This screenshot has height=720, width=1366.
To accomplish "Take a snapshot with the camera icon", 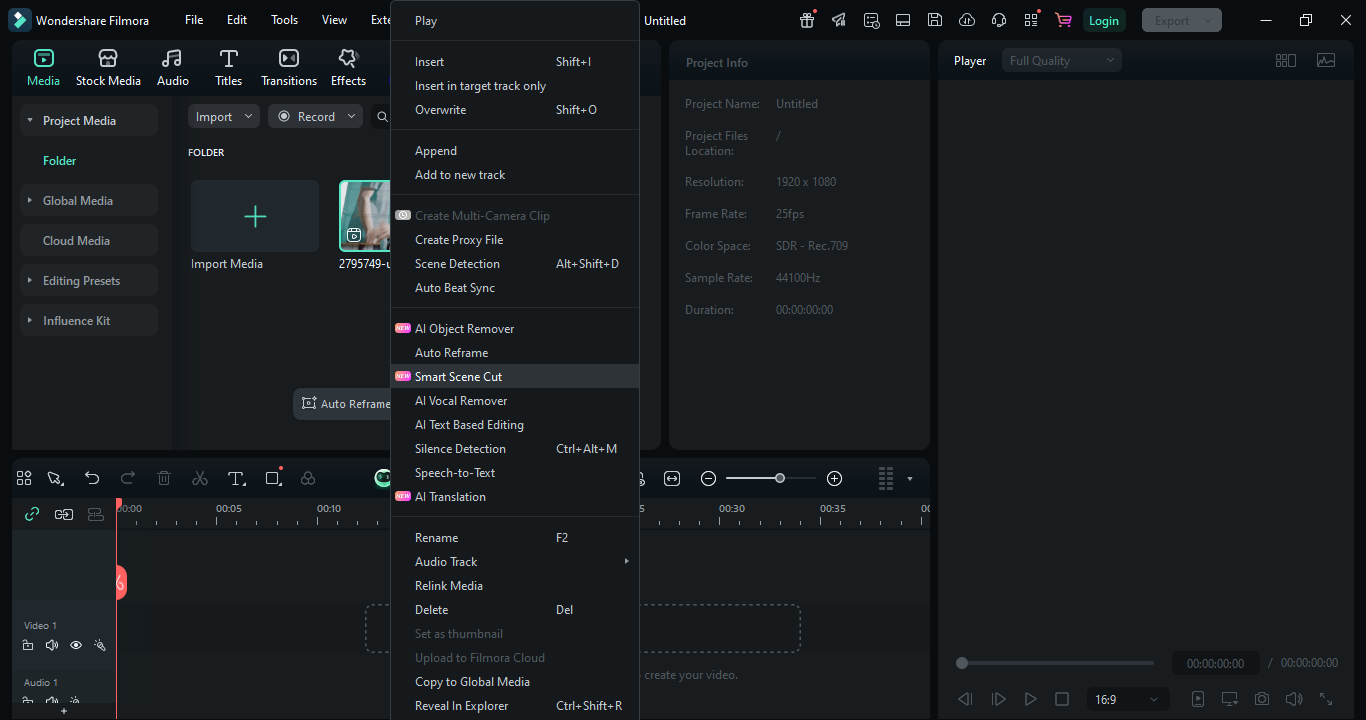I will coord(1262,699).
